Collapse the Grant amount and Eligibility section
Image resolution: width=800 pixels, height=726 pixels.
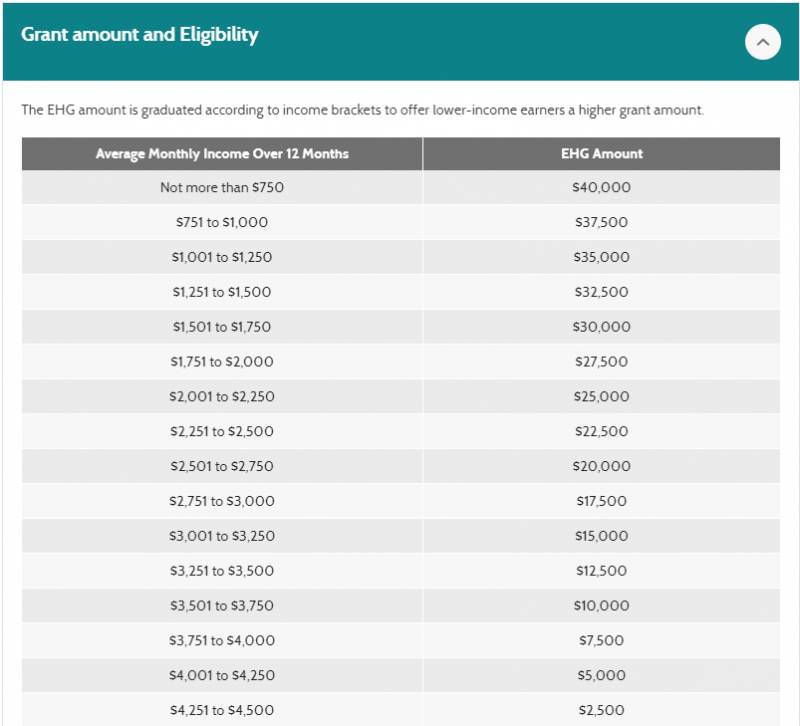[762, 42]
